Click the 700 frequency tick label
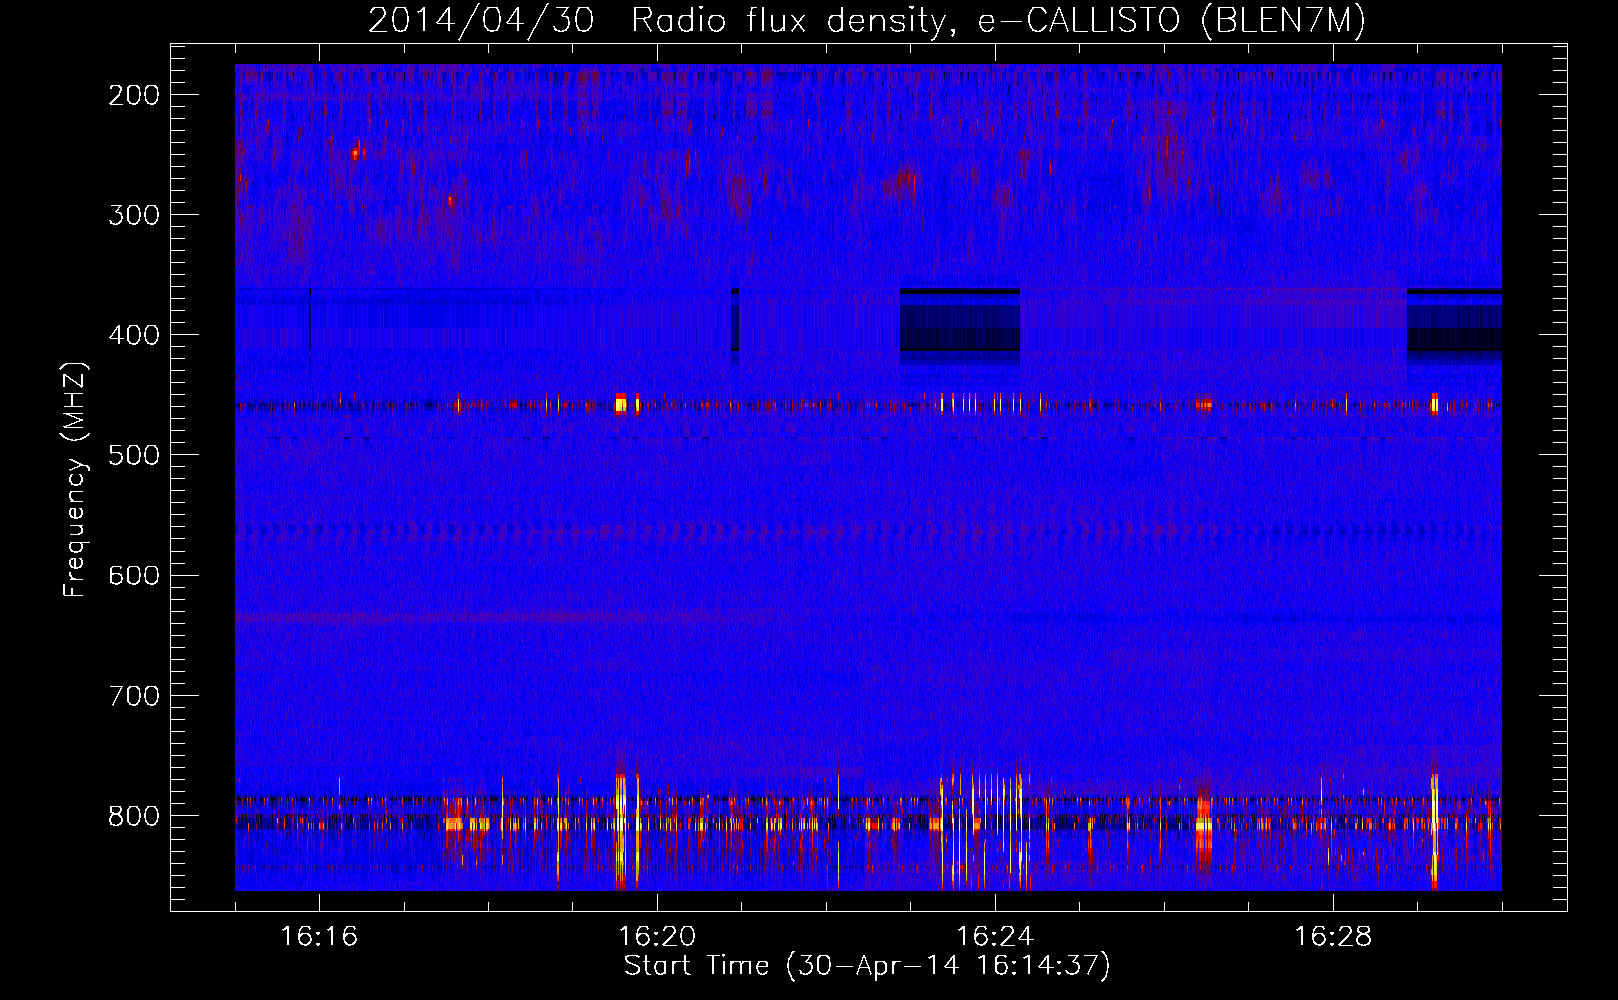 [134, 695]
